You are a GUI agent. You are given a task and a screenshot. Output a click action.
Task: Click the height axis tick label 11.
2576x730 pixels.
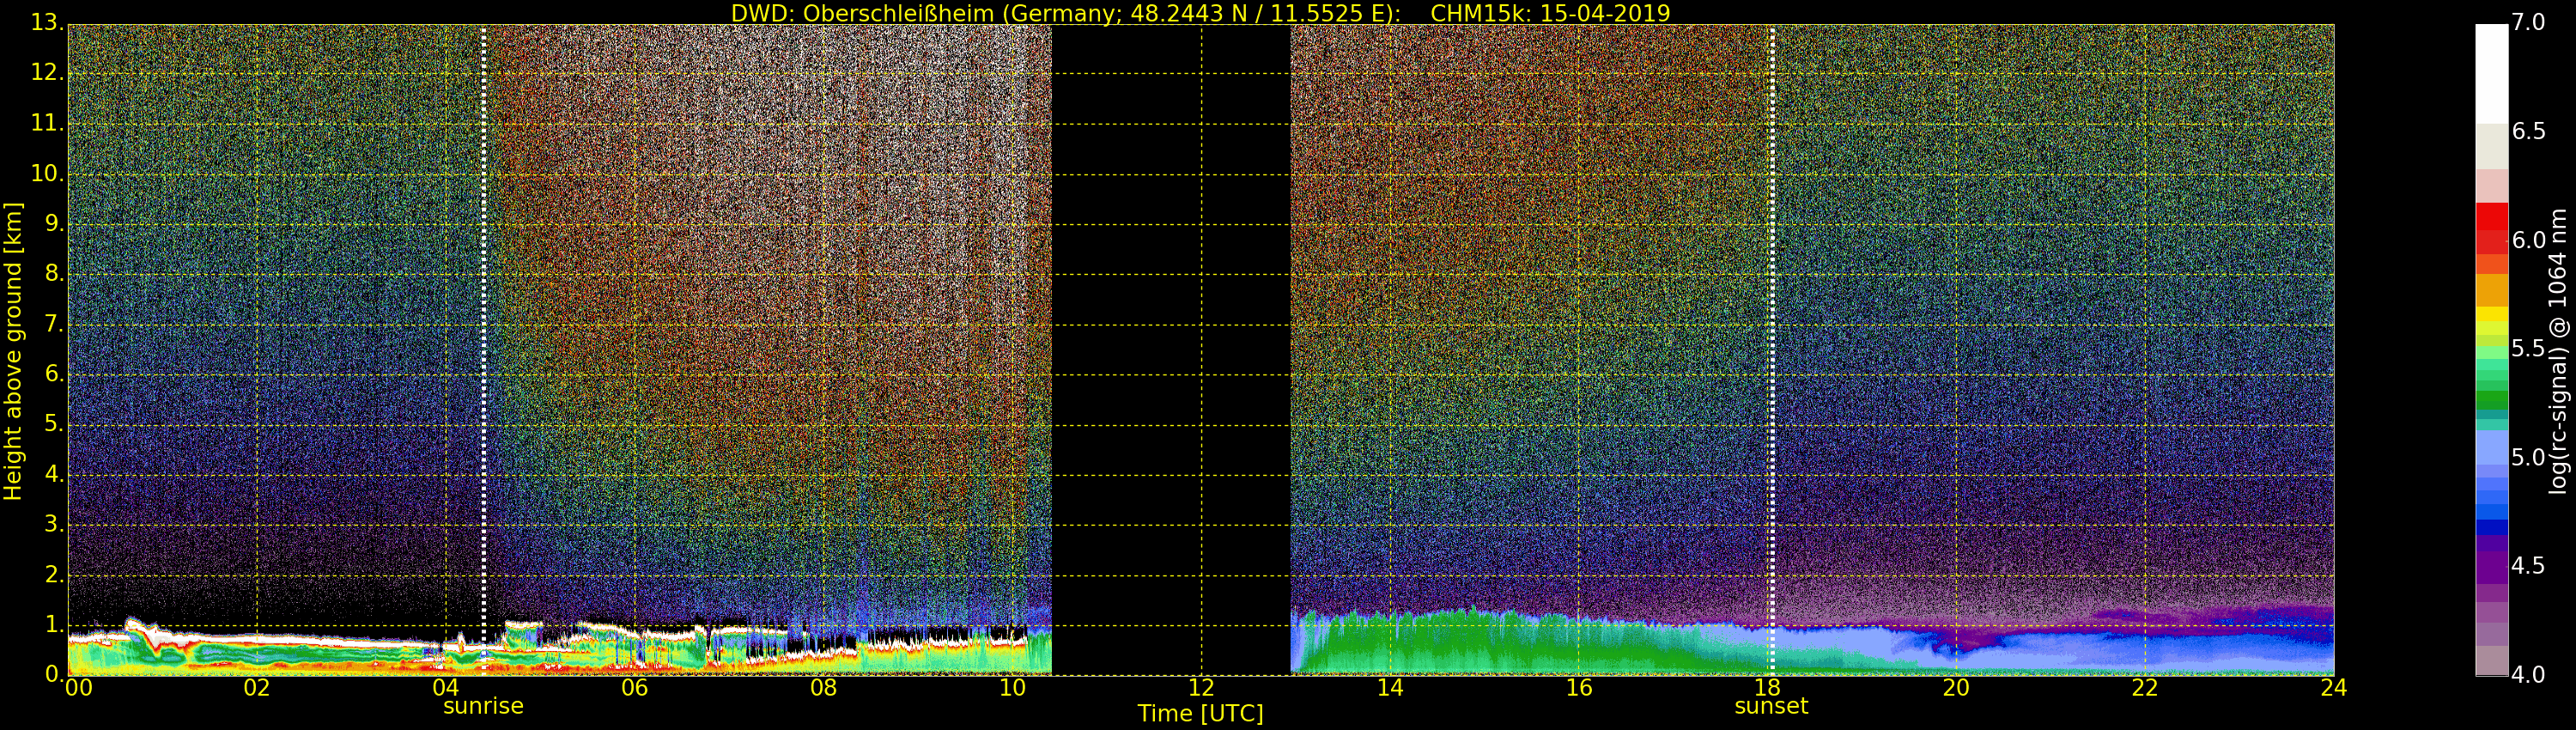tap(46, 123)
